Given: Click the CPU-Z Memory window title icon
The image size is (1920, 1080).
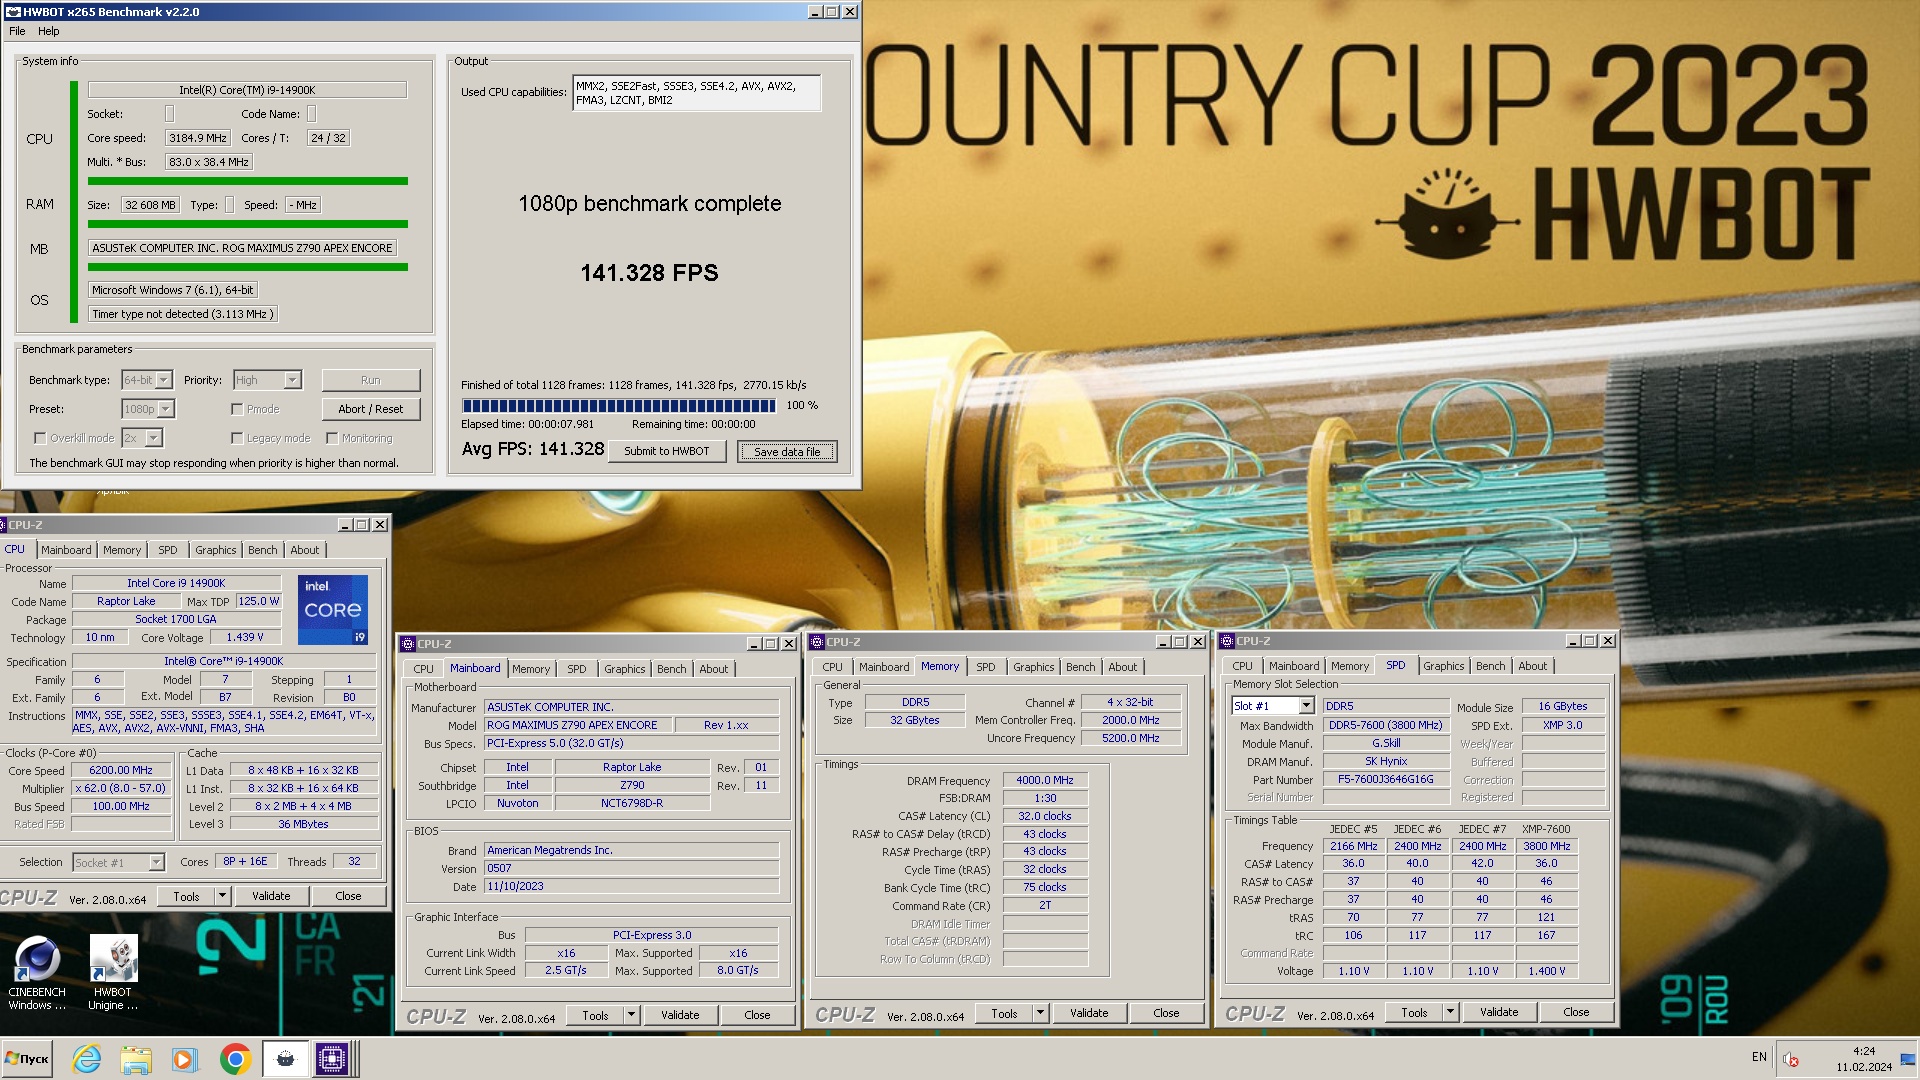Looking at the screenshot, I should 818,642.
